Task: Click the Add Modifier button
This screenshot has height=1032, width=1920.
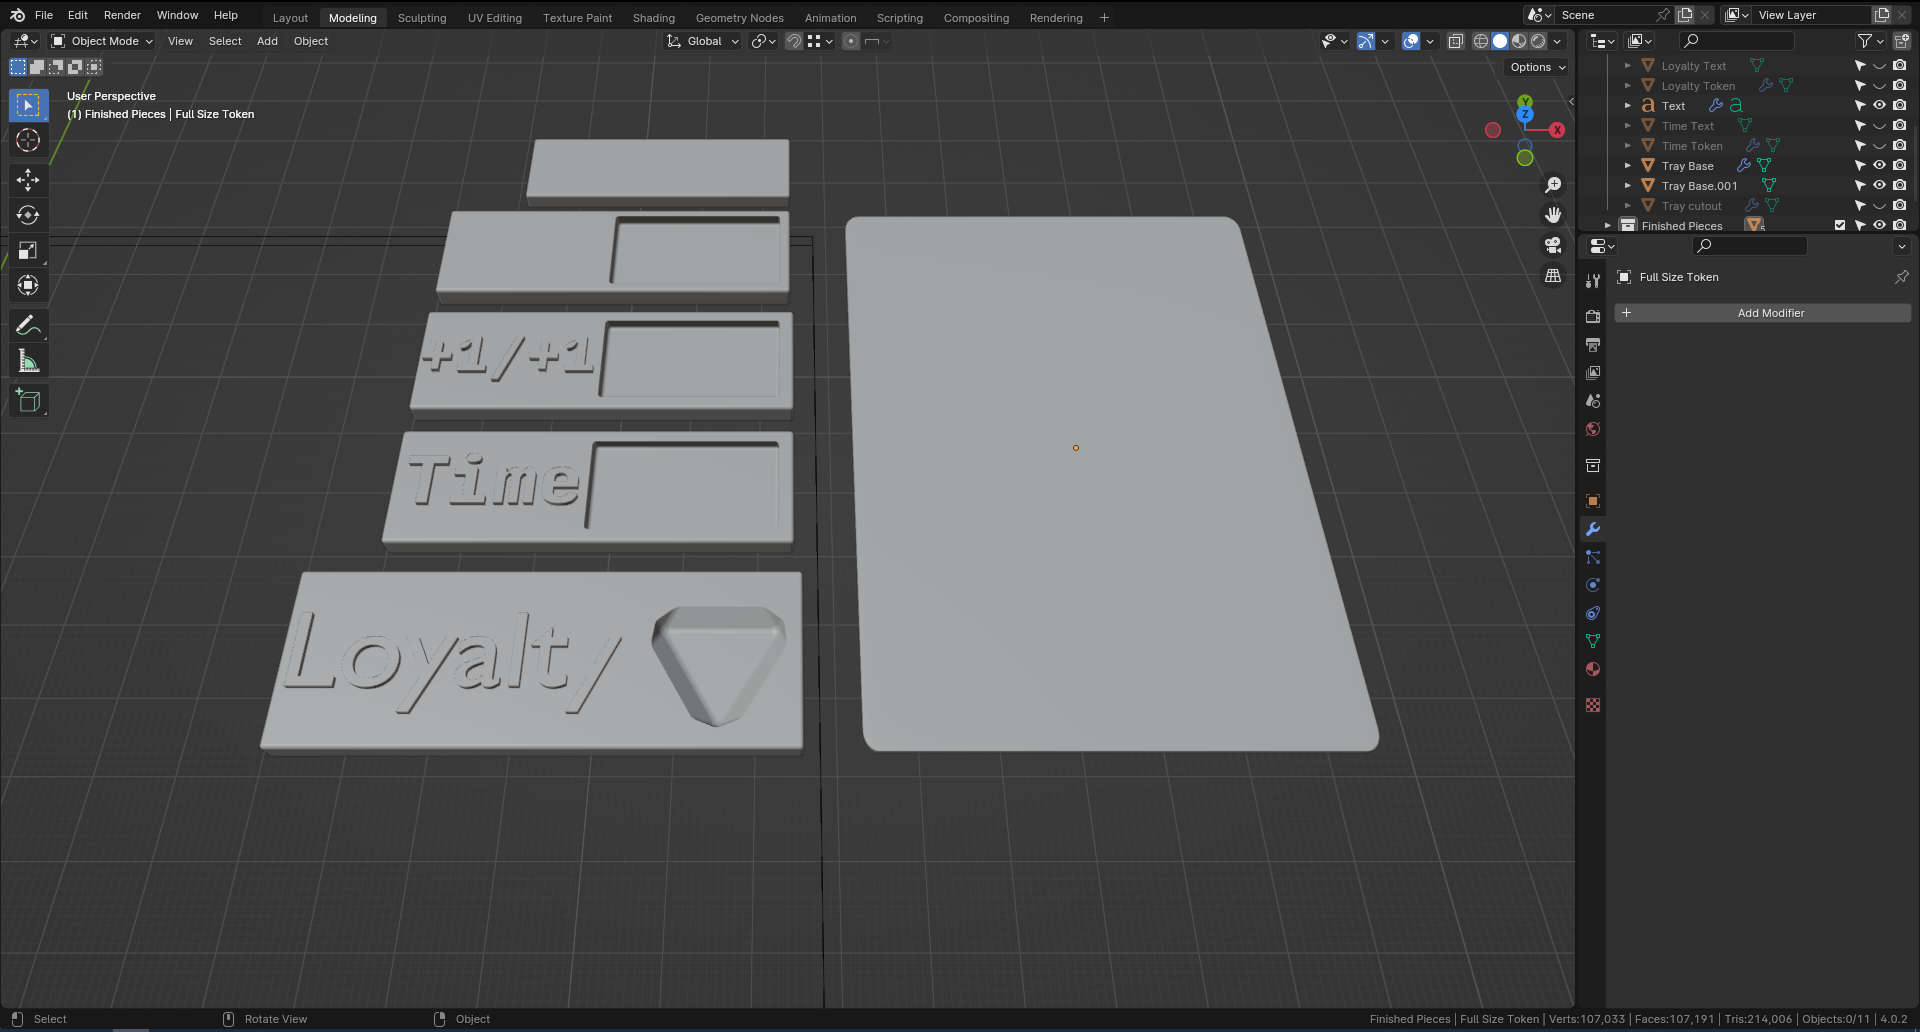Action: pos(1770,313)
